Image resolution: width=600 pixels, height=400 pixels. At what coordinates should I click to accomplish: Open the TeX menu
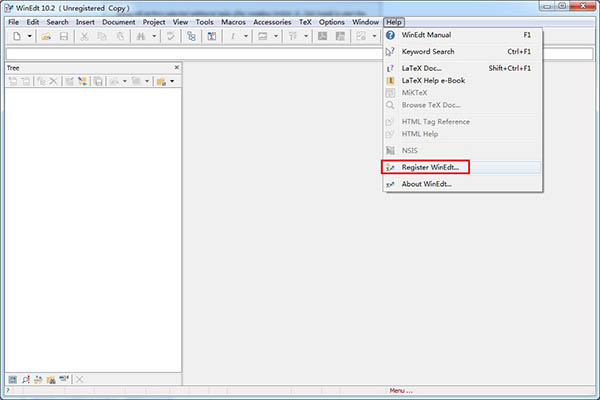click(x=305, y=22)
